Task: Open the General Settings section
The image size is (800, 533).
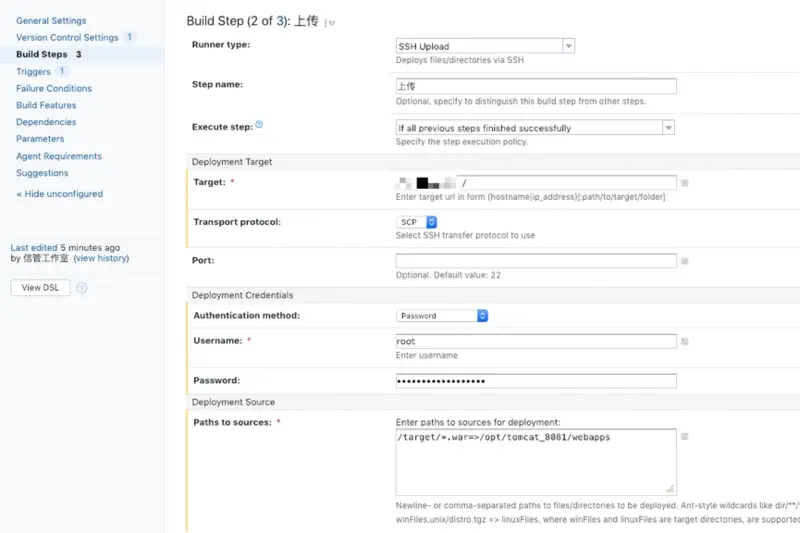Action: (51, 20)
